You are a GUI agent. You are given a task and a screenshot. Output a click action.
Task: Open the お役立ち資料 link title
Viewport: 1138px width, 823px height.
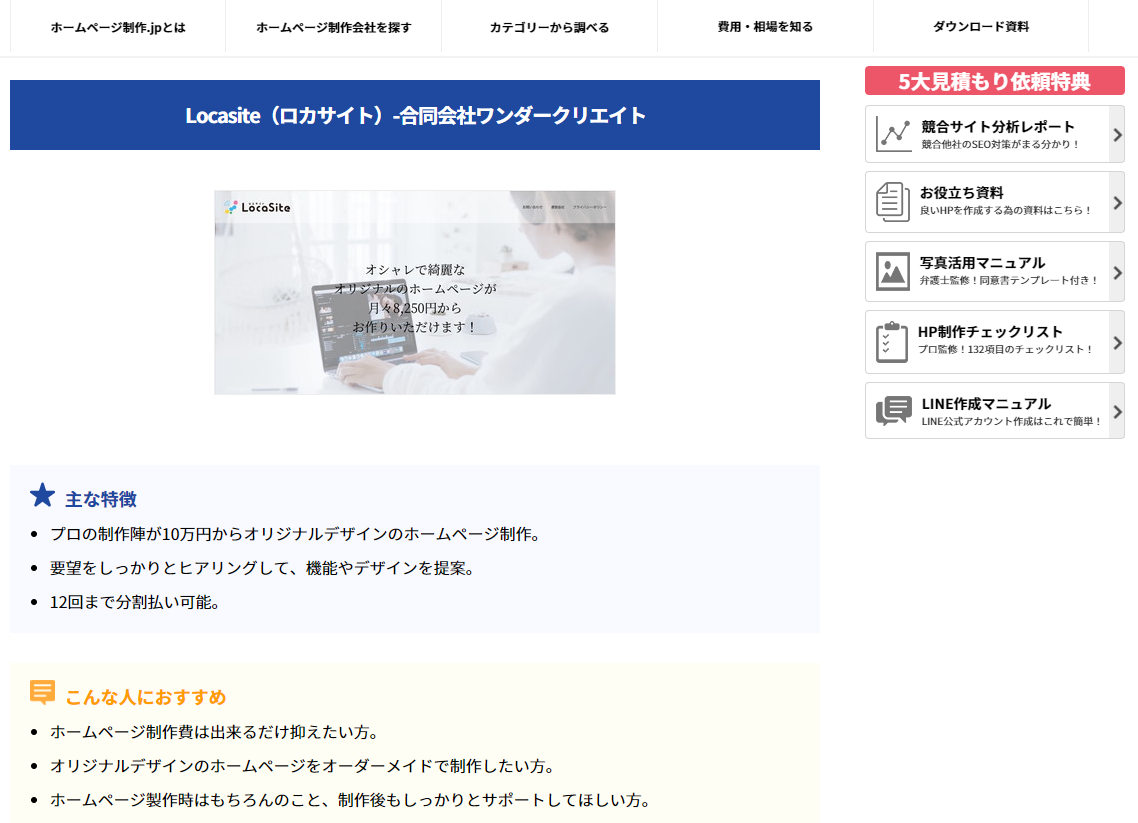pyautogui.click(x=962, y=192)
